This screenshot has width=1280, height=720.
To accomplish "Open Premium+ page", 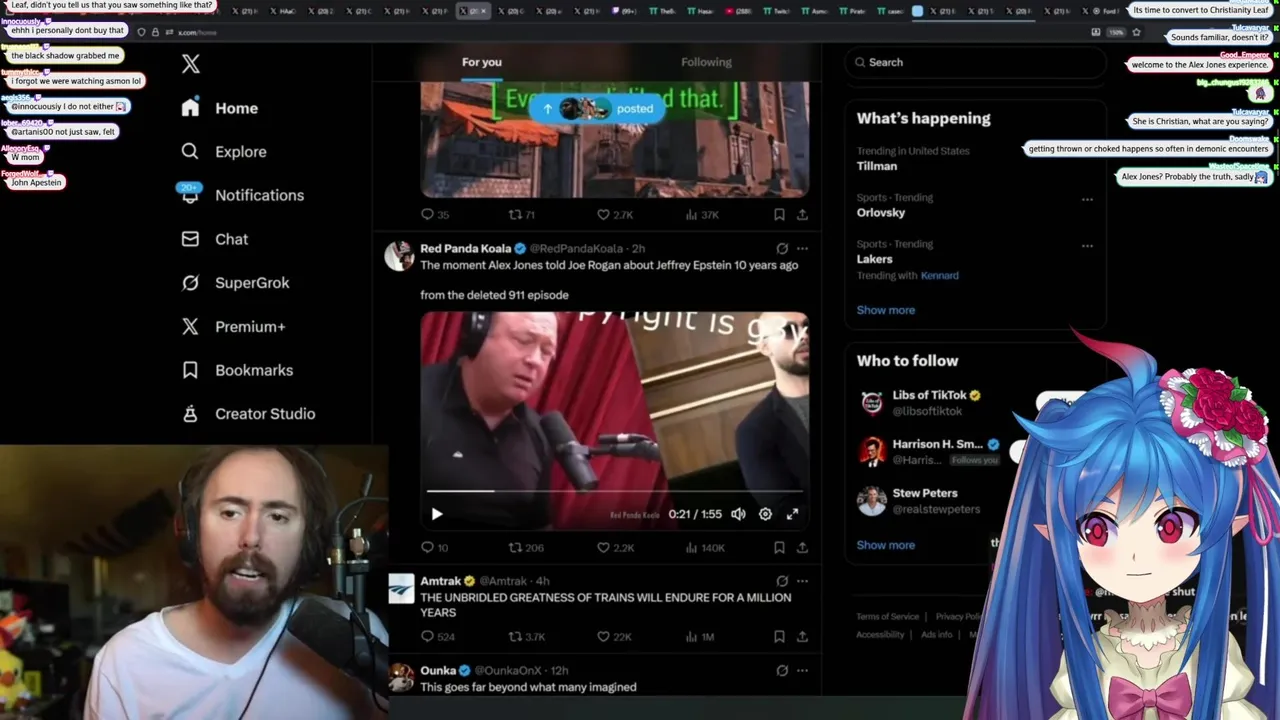I will click(233, 326).
